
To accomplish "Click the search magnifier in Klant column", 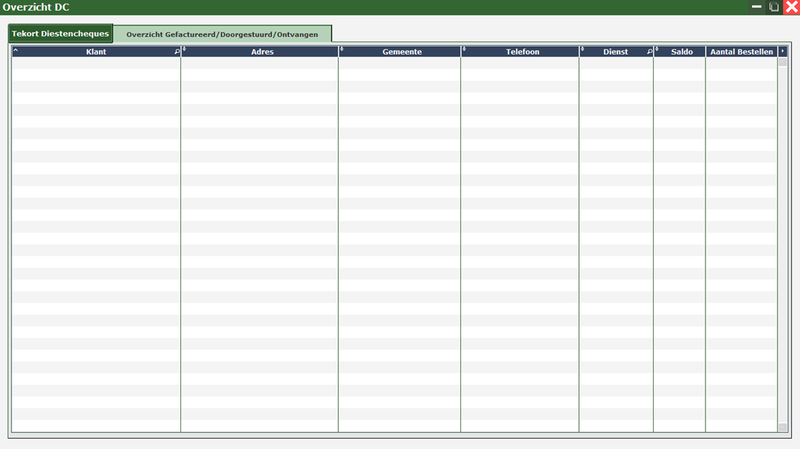I will click(x=176, y=51).
